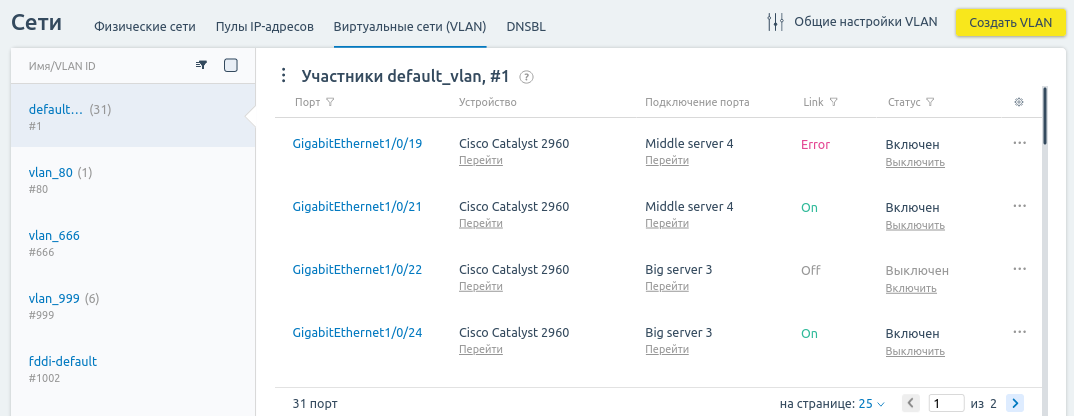Open the GigabitEthernet1/0/24 port link
The width and height of the screenshot is (1074, 416).
(357, 332)
